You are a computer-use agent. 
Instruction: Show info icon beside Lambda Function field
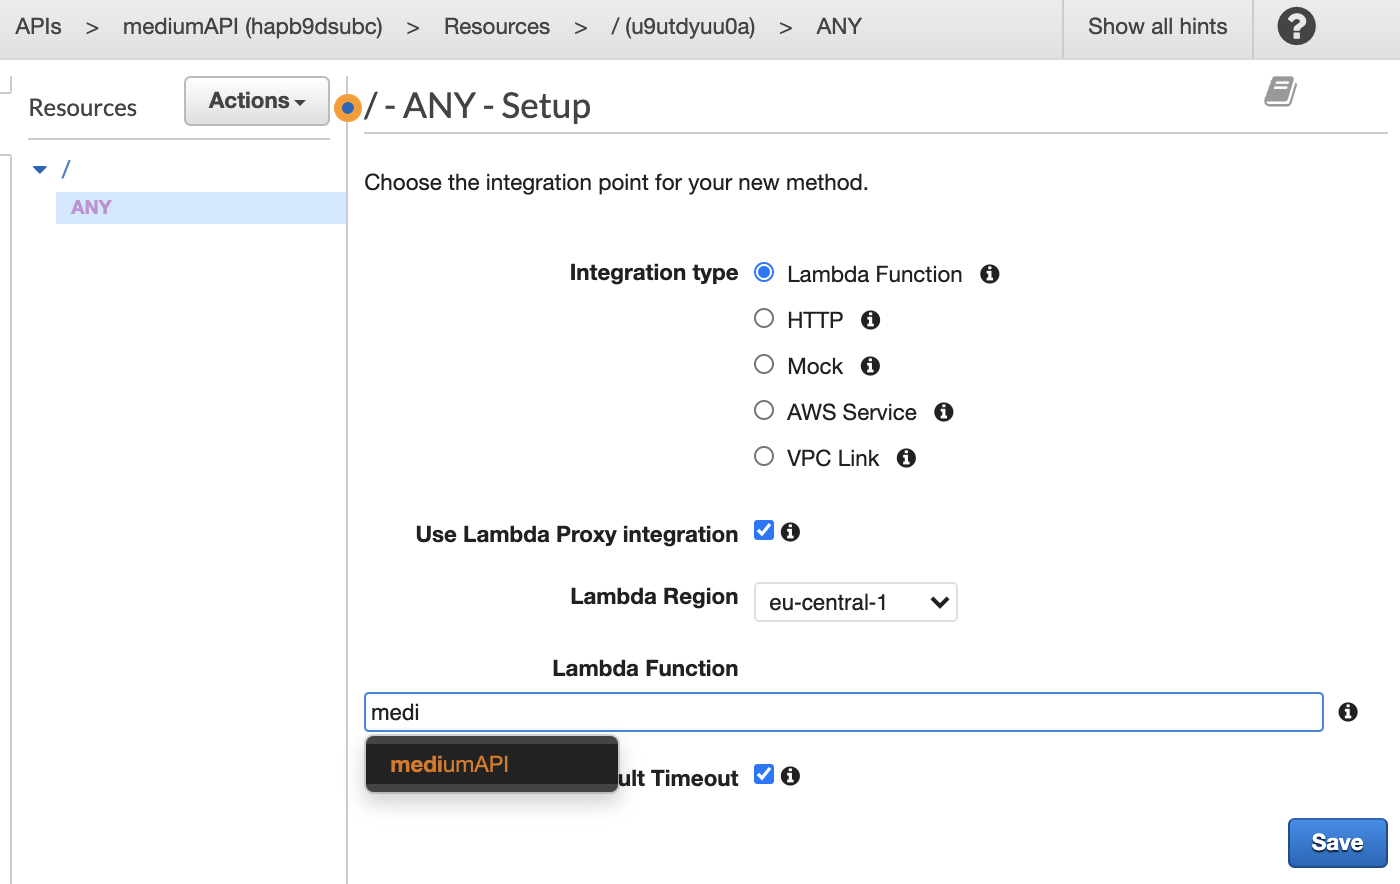pyautogui.click(x=1349, y=712)
